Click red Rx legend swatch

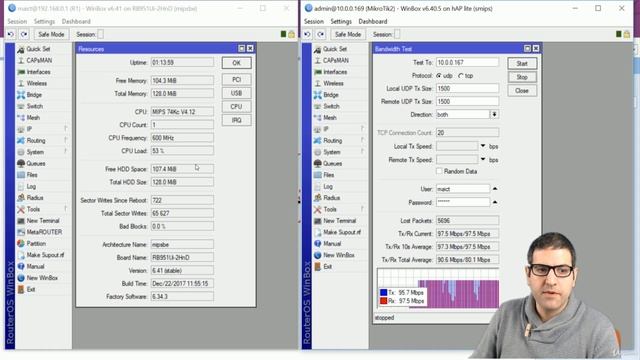(x=383, y=301)
